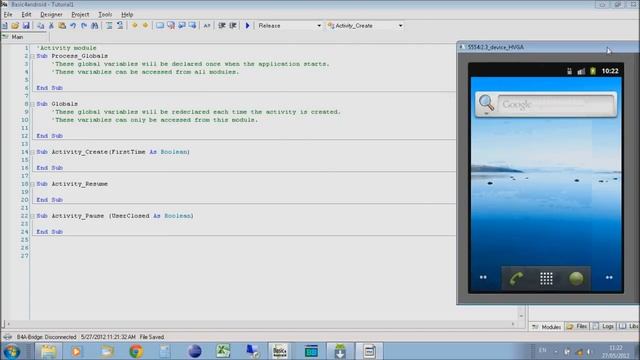
Task: Click the A? autocomplete toolbar icon
Action: [x=207, y=26]
